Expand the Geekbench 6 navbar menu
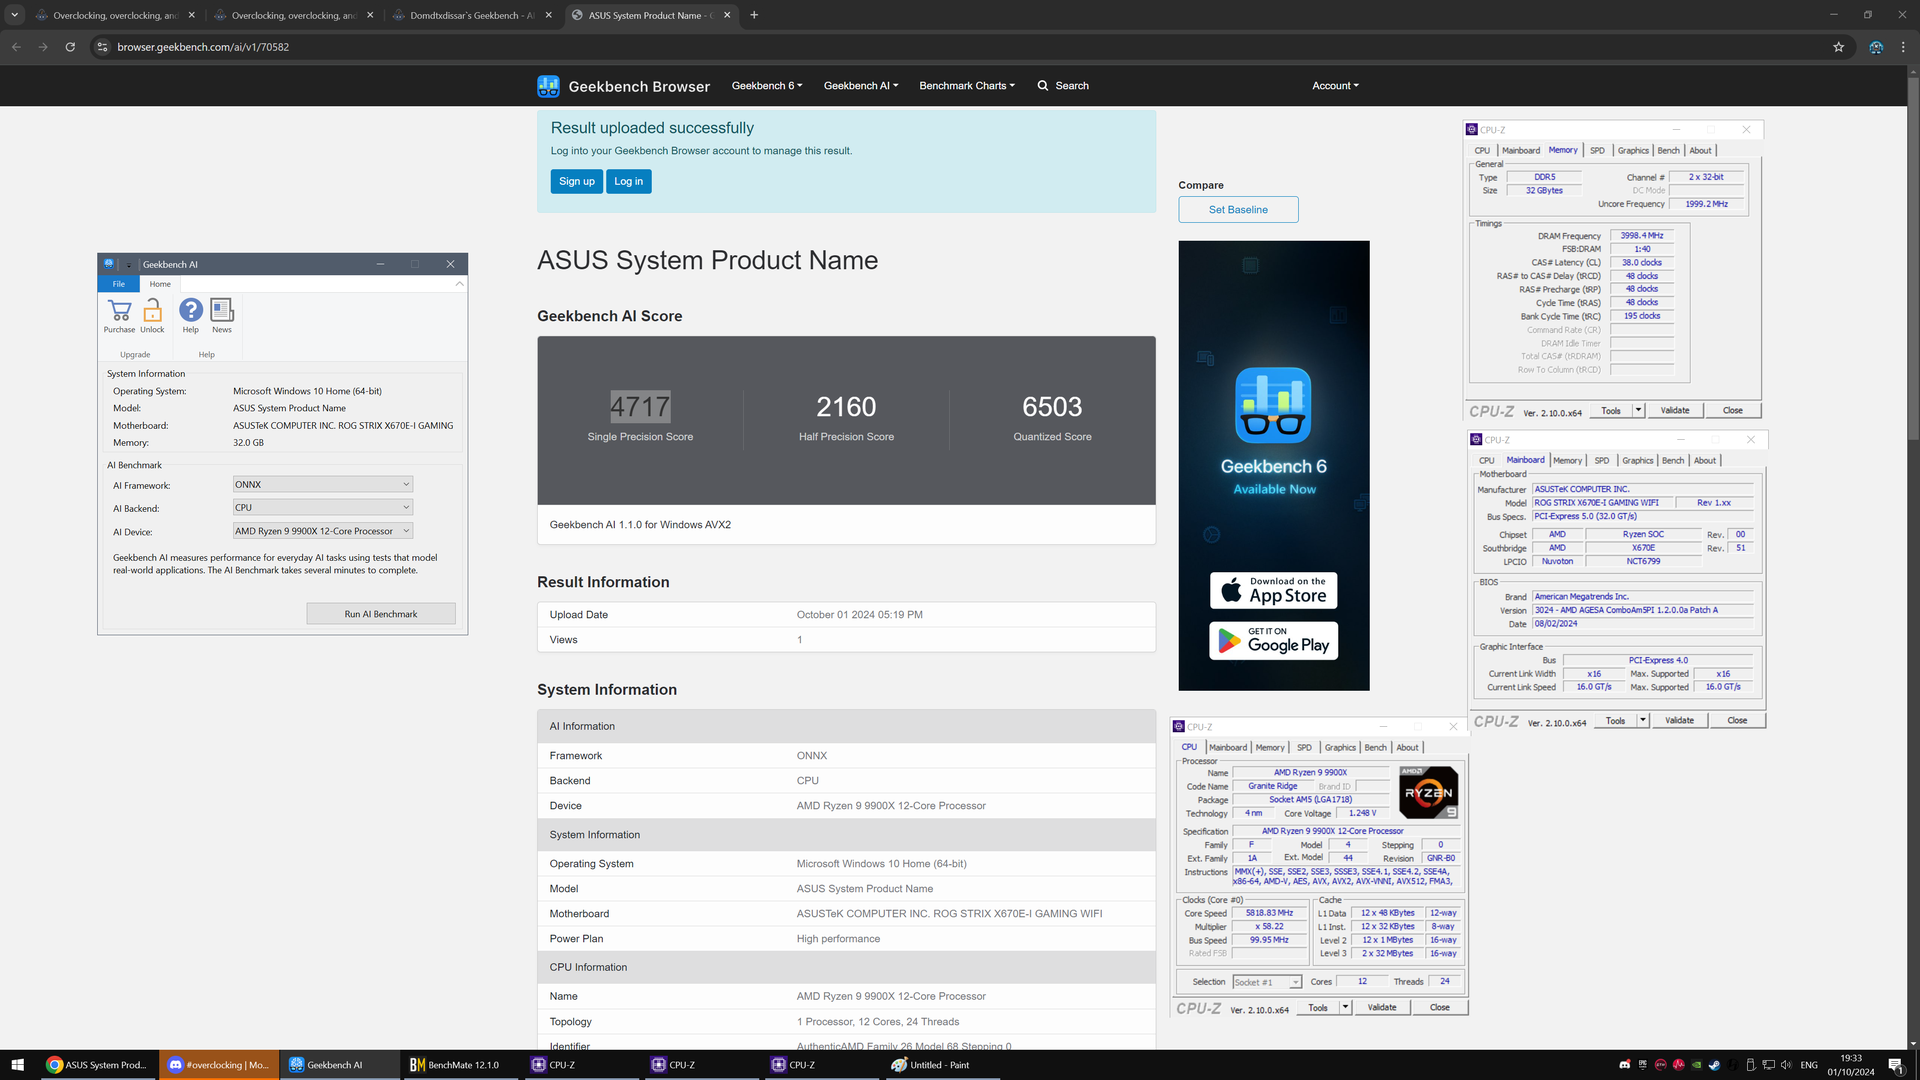The height and width of the screenshot is (1080, 1920). (766, 86)
